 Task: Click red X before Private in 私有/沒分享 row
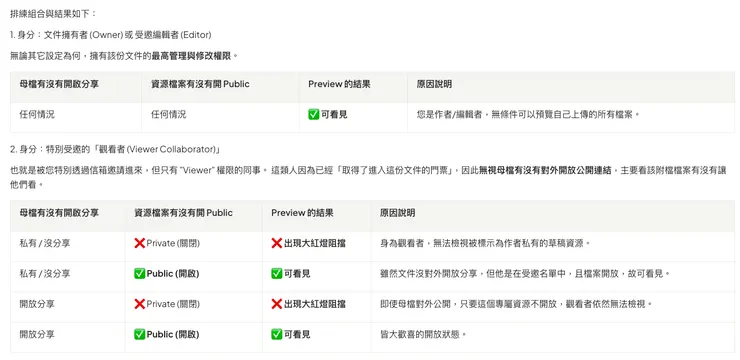pyautogui.click(x=140, y=243)
